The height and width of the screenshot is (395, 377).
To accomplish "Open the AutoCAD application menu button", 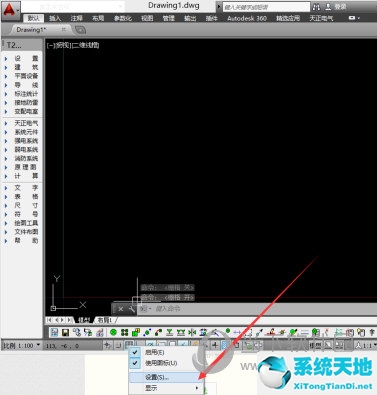I will [x=10, y=10].
